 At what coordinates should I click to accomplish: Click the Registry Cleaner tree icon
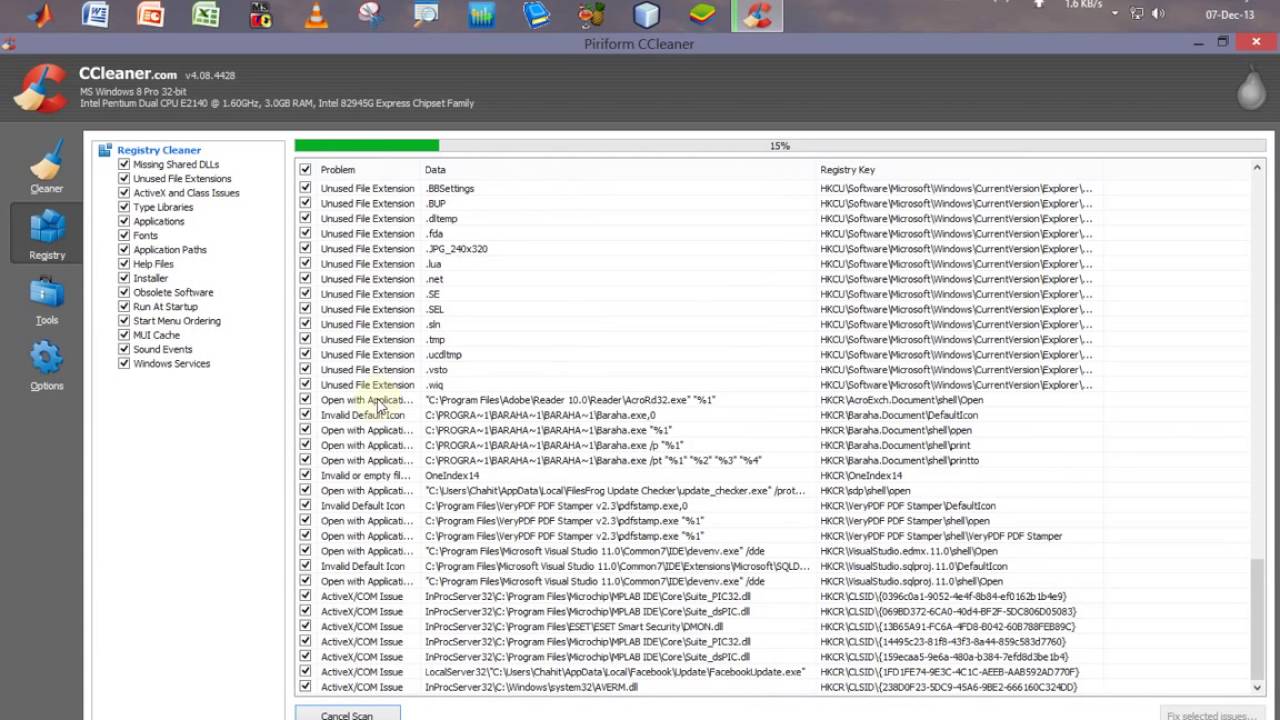click(x=105, y=150)
